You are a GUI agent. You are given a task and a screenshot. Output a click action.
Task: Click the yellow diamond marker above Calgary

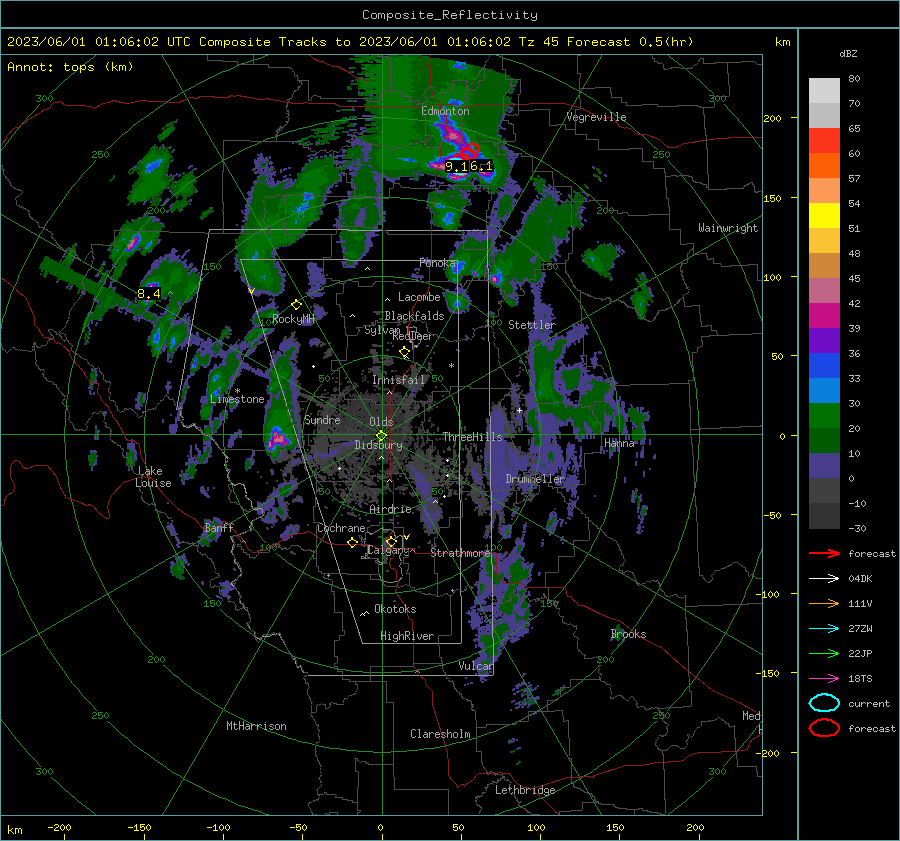tap(391, 541)
